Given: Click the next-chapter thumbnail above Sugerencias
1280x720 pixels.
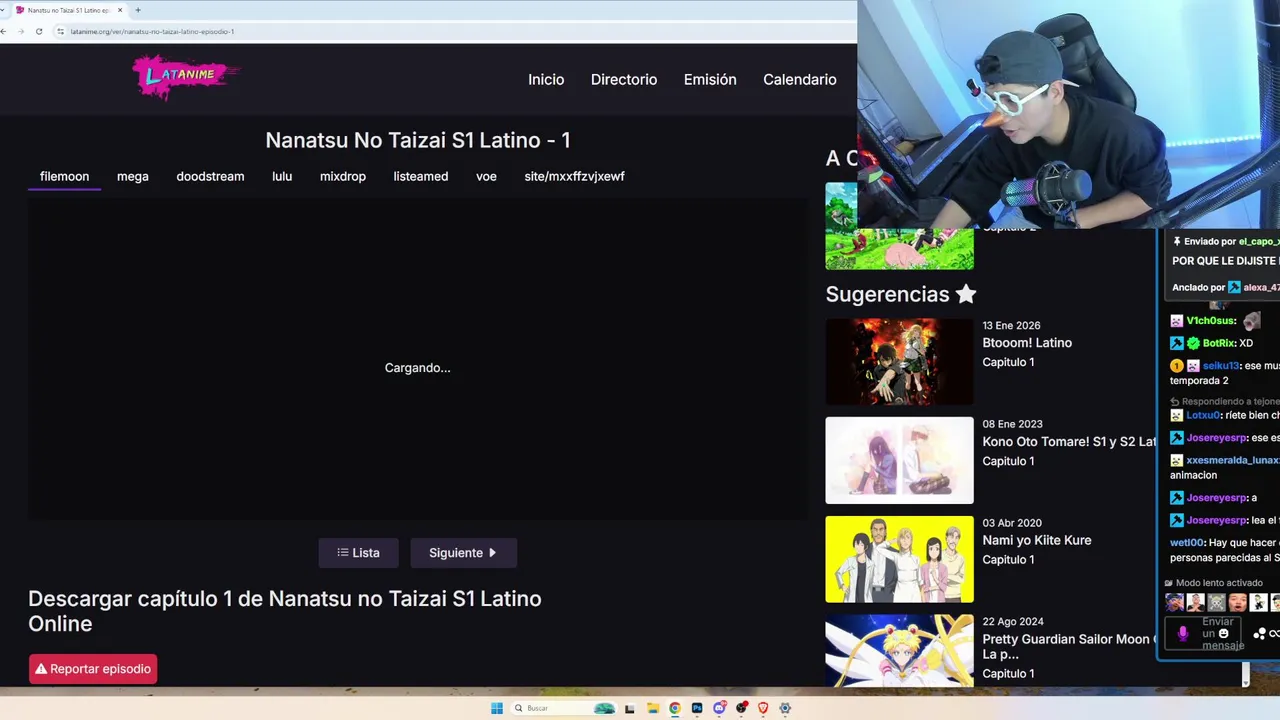Looking at the screenshot, I should point(899,226).
